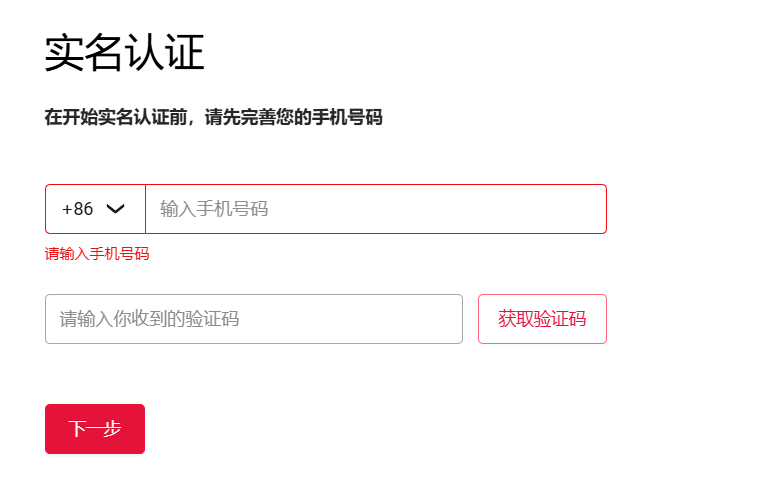Click the placeholder text 输入手机号码
Image resolution: width=773 pixels, height=477 pixels.
tap(214, 209)
